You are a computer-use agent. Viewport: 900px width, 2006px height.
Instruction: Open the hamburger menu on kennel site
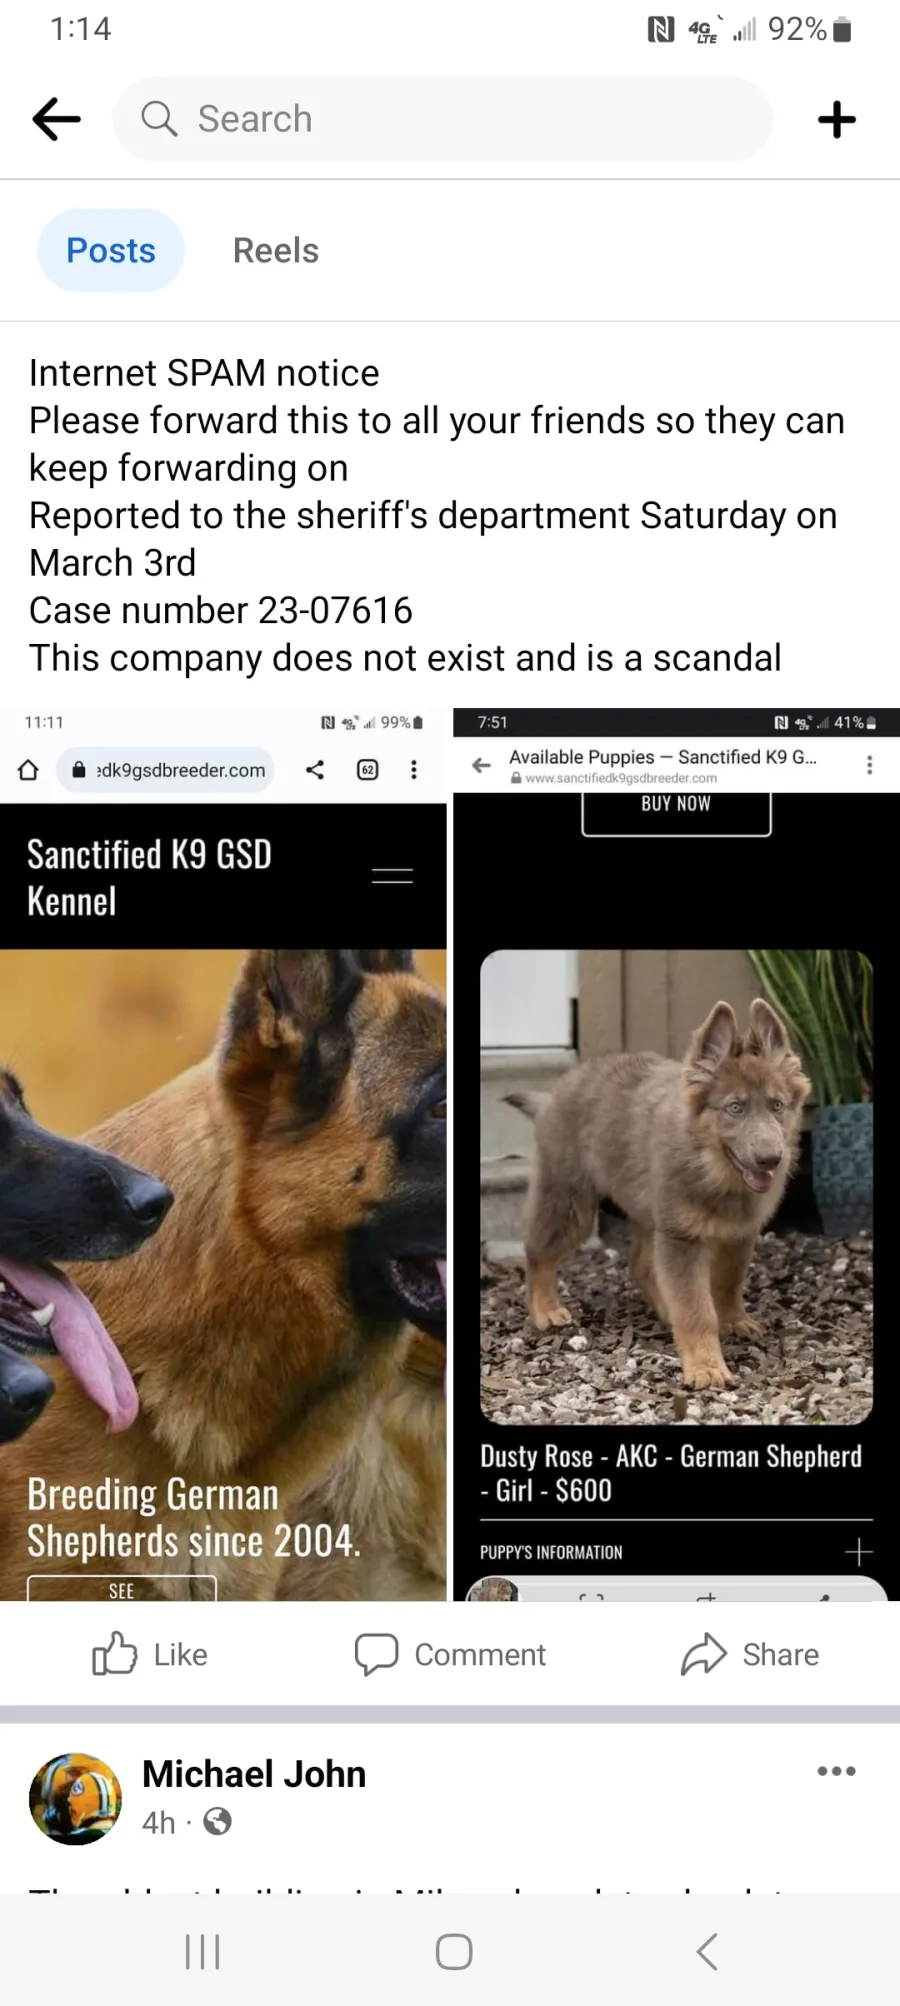point(392,876)
